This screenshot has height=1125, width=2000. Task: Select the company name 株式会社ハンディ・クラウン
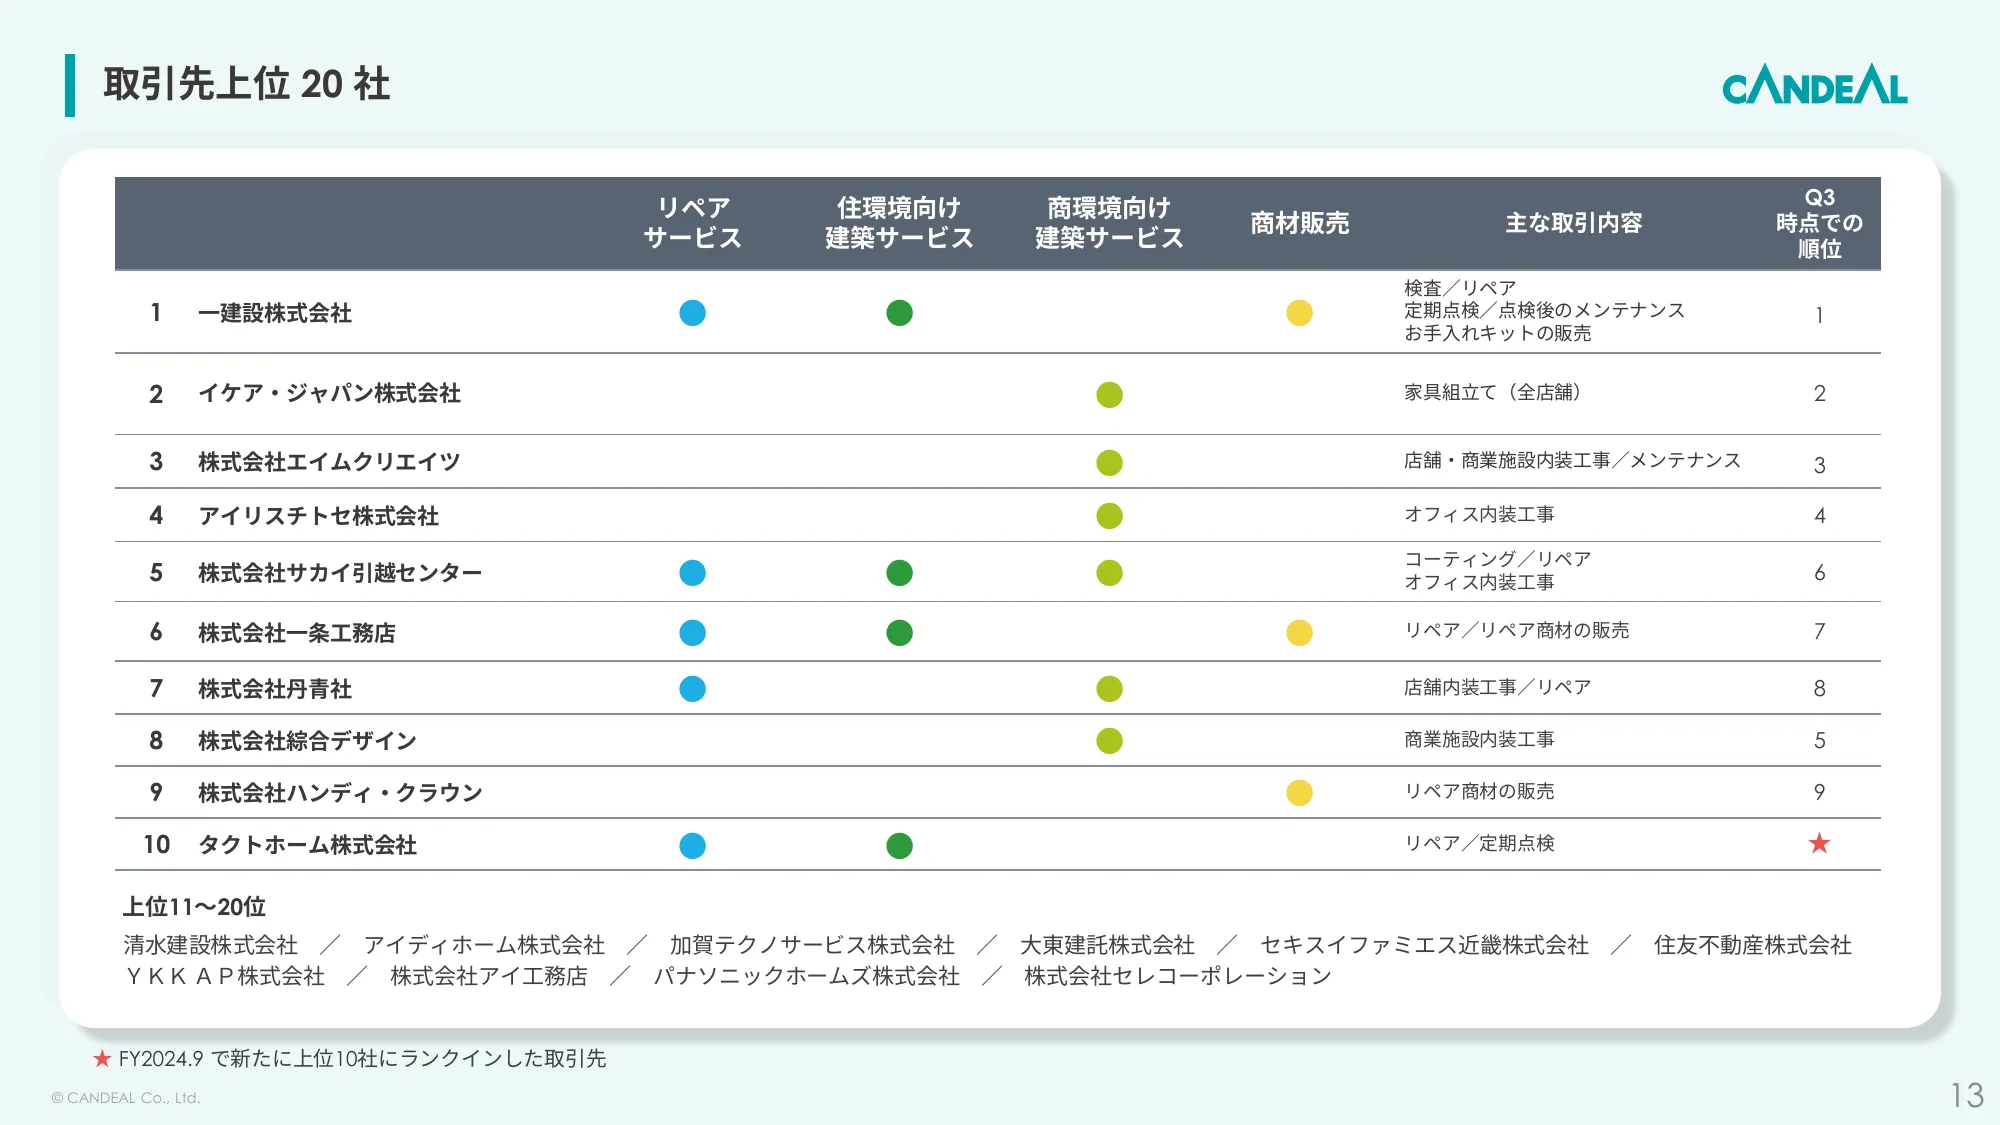340,793
